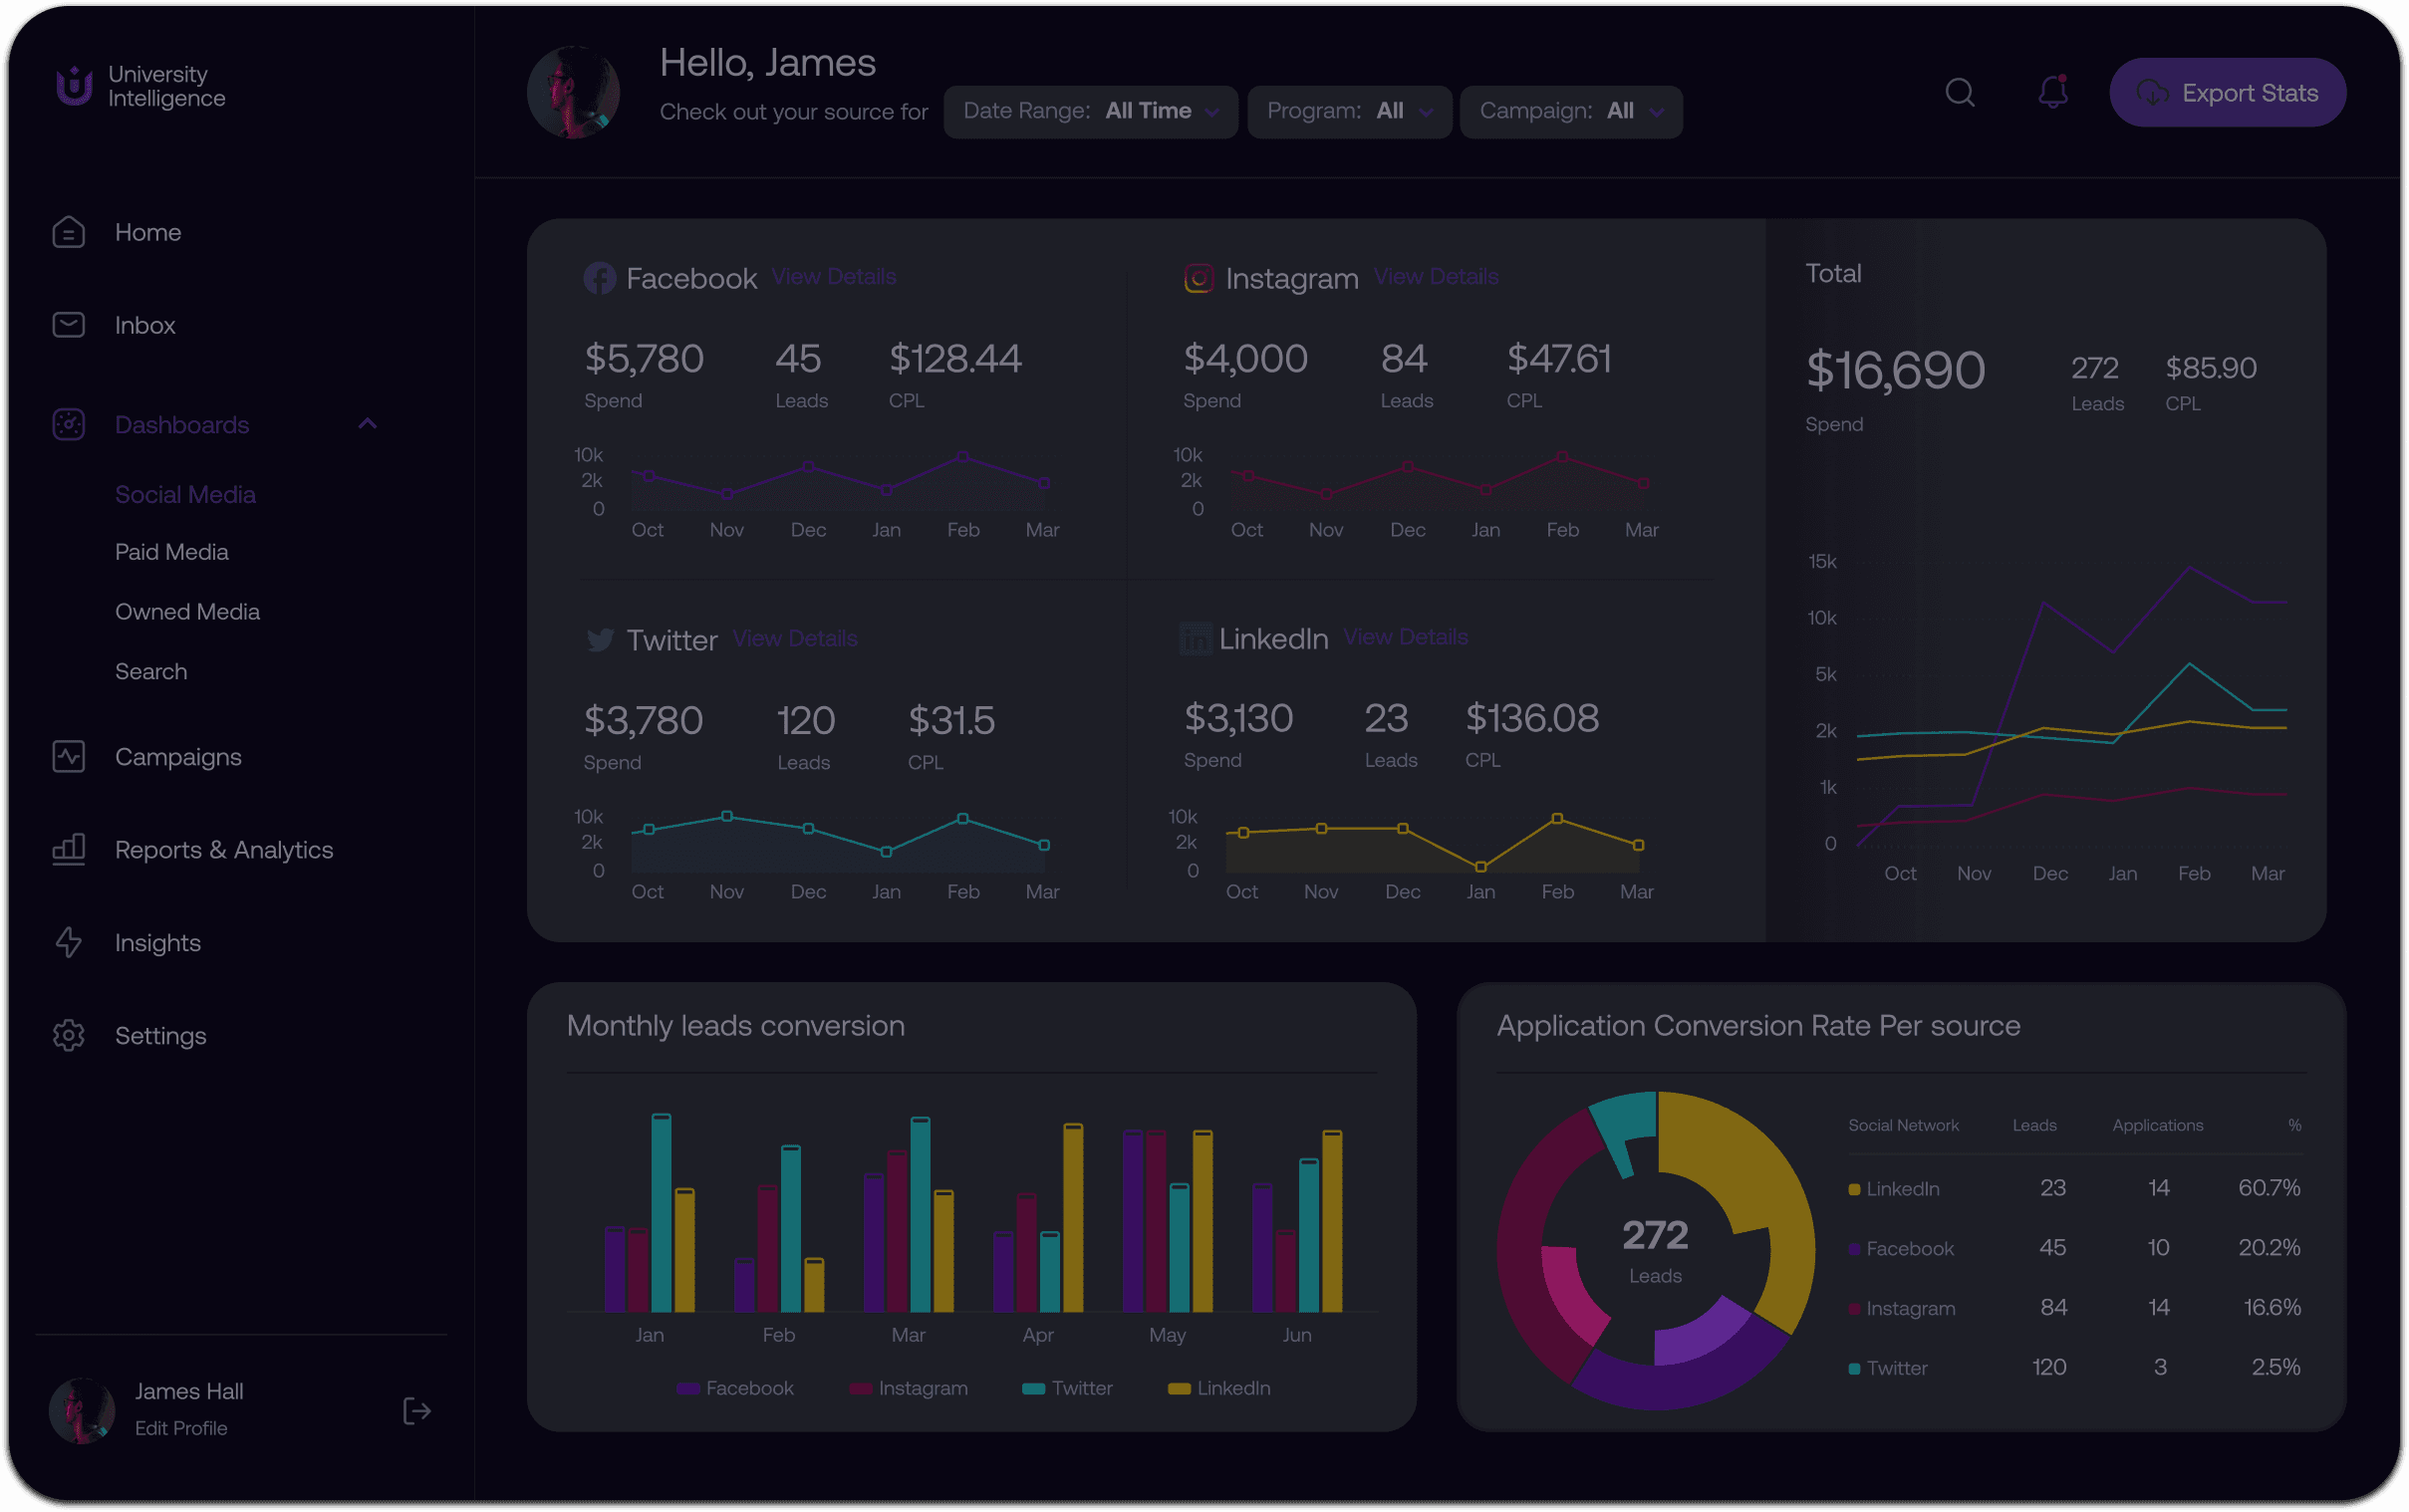Open the Program filter dropdown
This screenshot has width=2409, height=1512.
pos(1349,111)
